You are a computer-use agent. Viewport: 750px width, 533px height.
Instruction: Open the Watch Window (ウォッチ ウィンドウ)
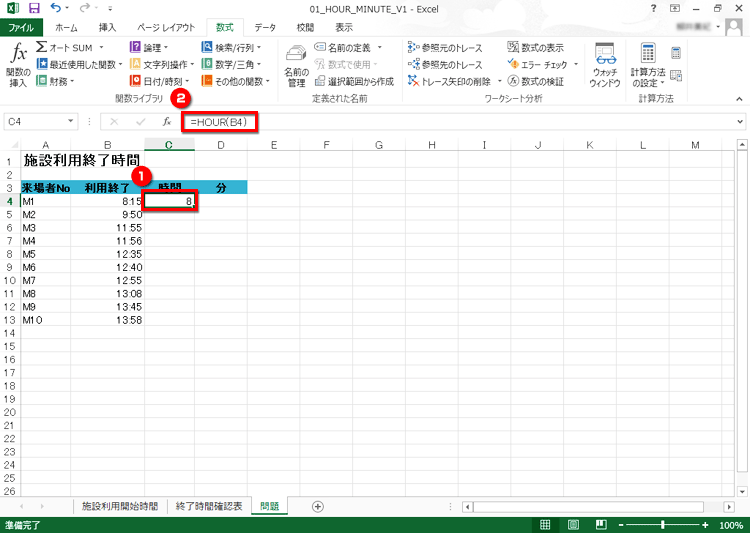(605, 66)
